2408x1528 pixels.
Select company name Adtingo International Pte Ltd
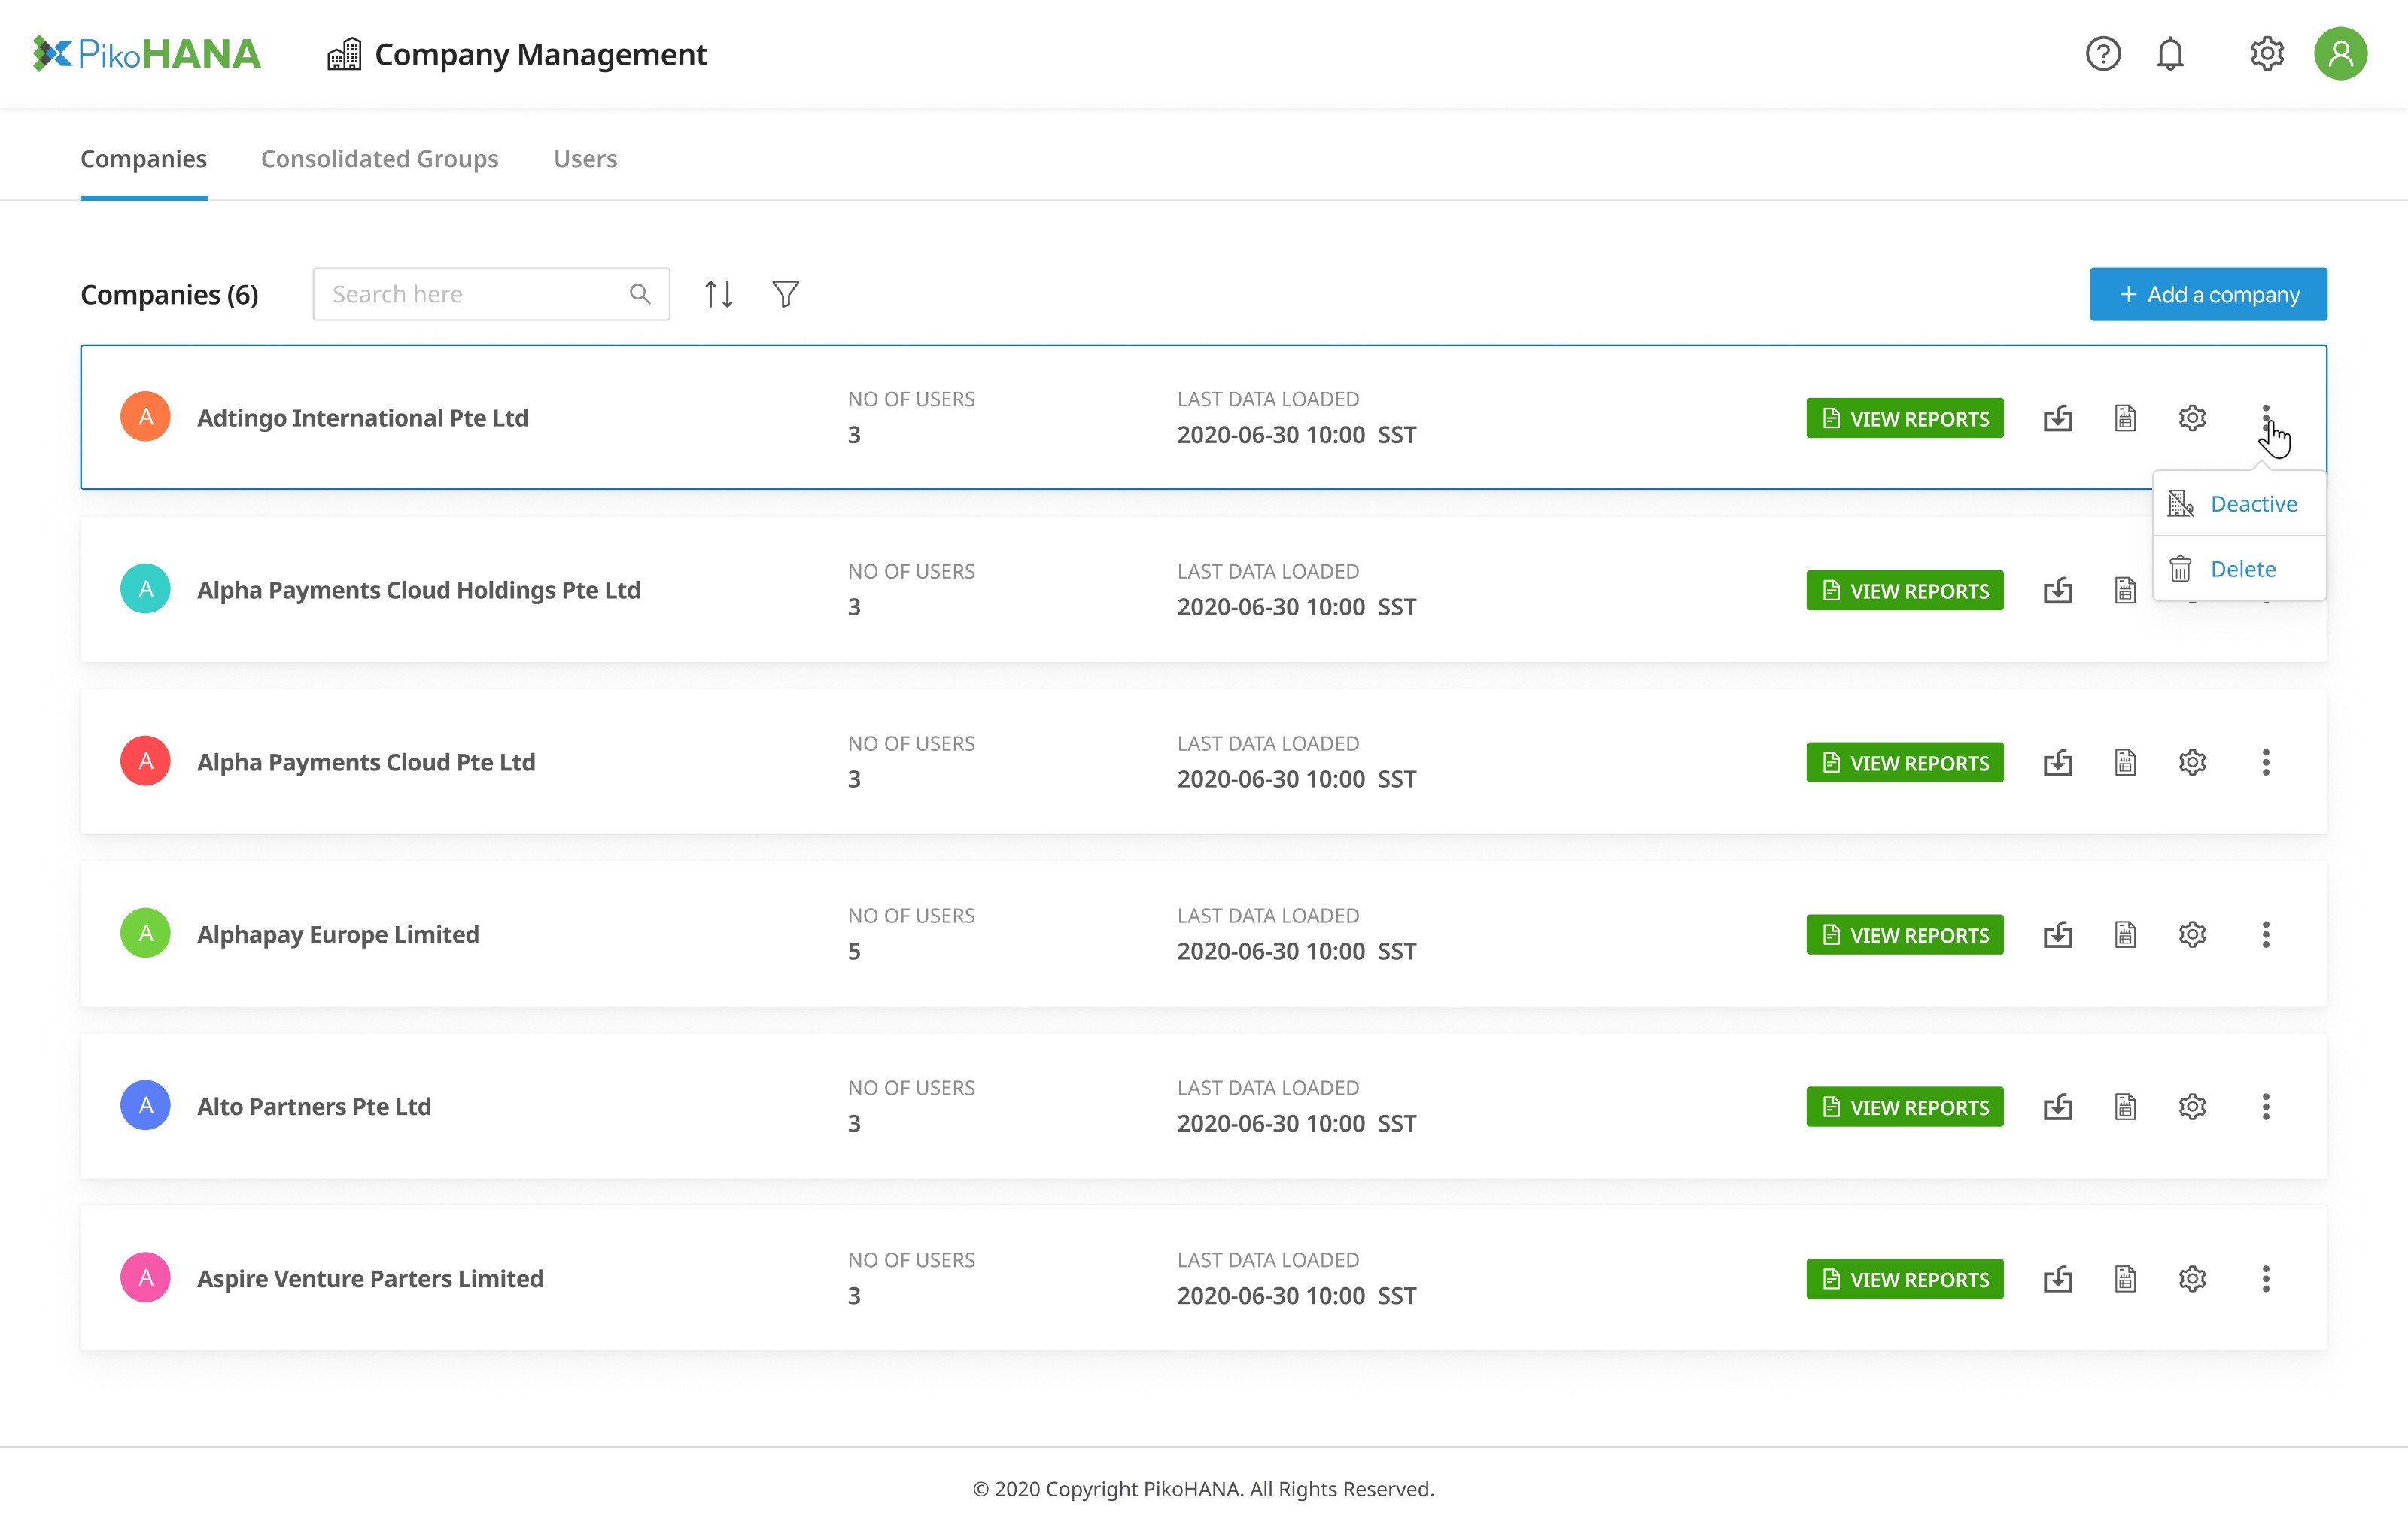tap(362, 418)
